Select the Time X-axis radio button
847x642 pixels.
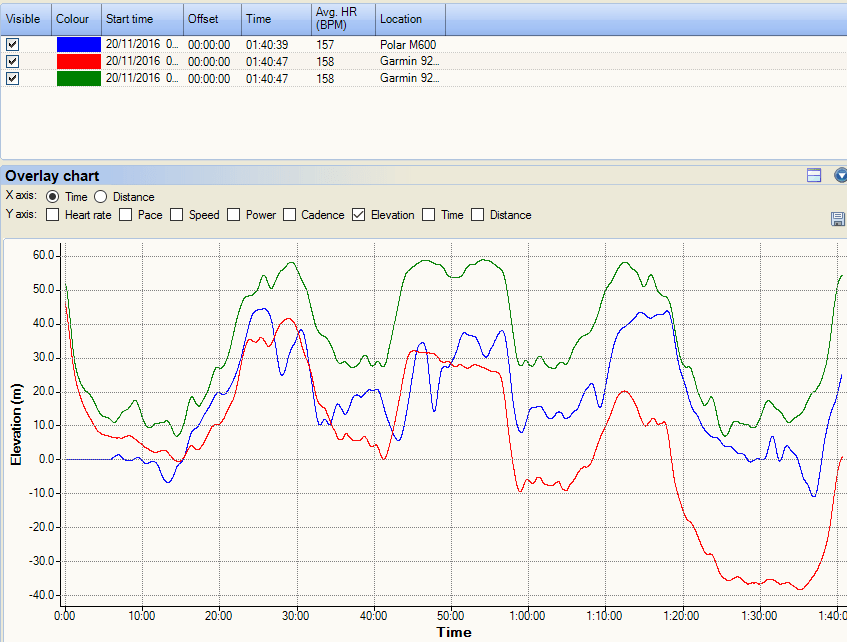tap(54, 196)
